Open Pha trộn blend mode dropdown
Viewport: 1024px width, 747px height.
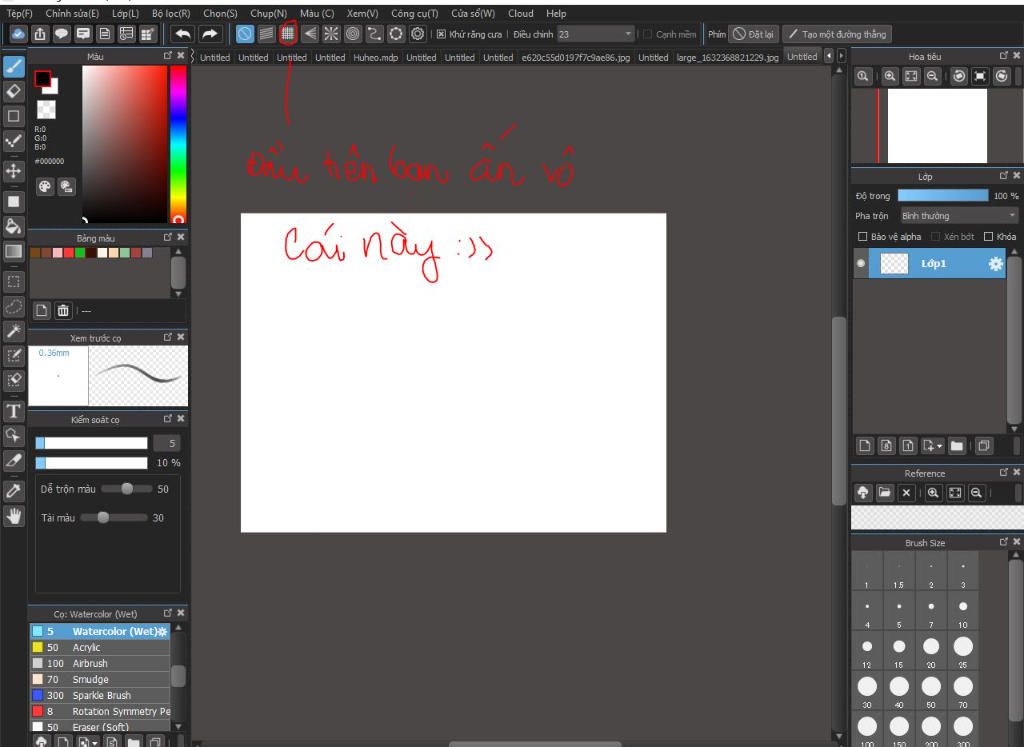[959, 215]
